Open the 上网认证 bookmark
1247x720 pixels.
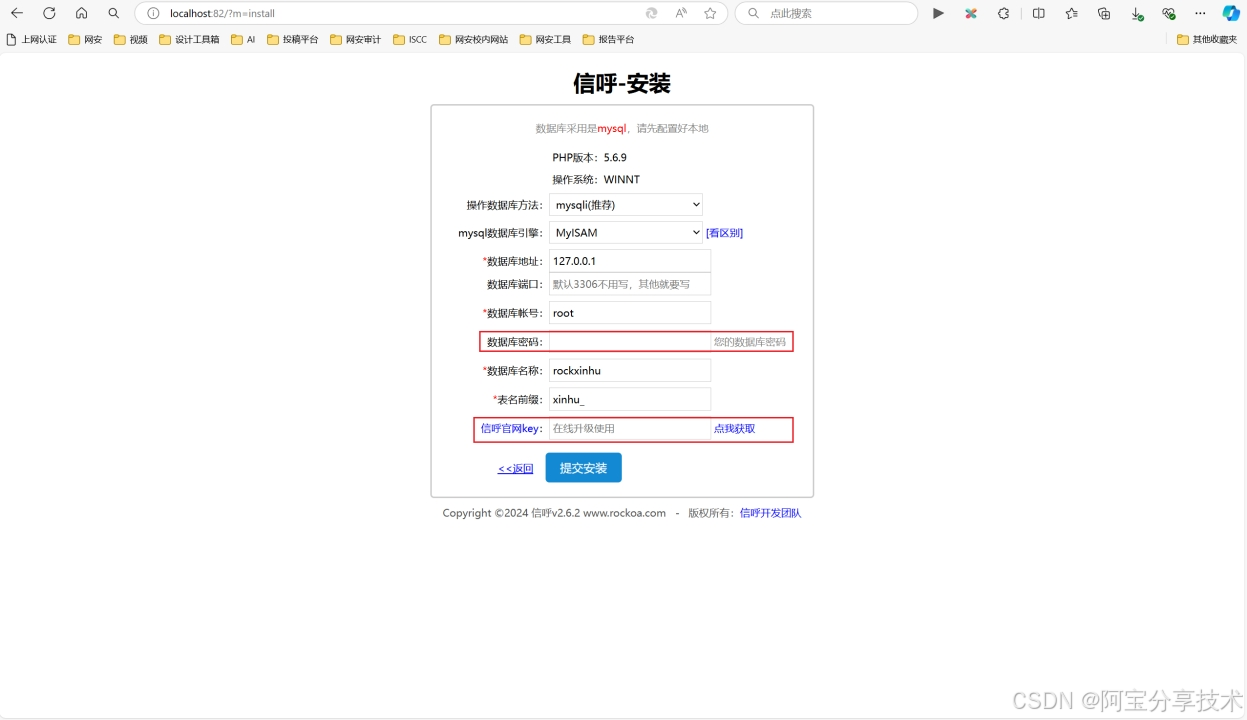(31, 40)
